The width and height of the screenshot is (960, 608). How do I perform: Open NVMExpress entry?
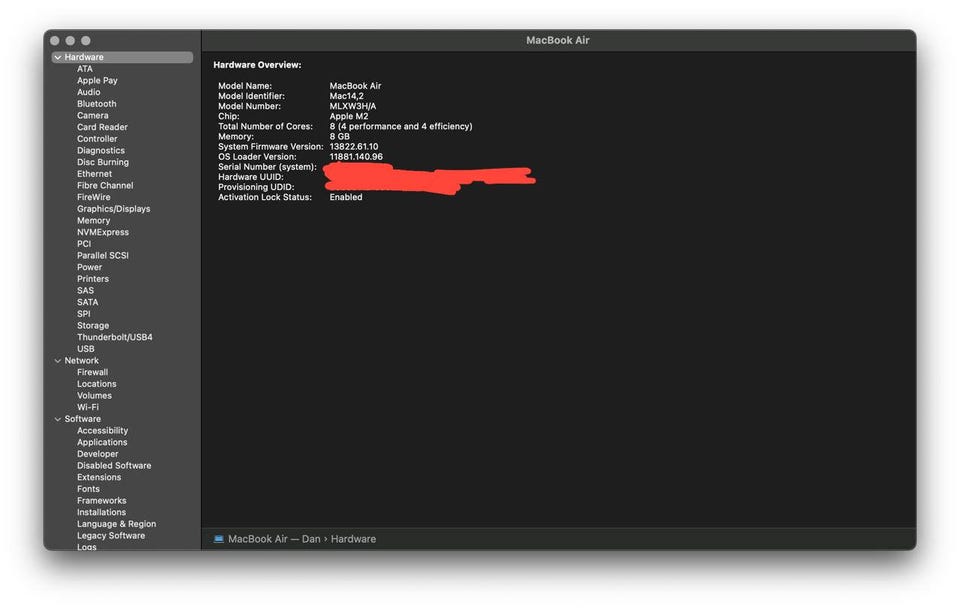coord(103,232)
